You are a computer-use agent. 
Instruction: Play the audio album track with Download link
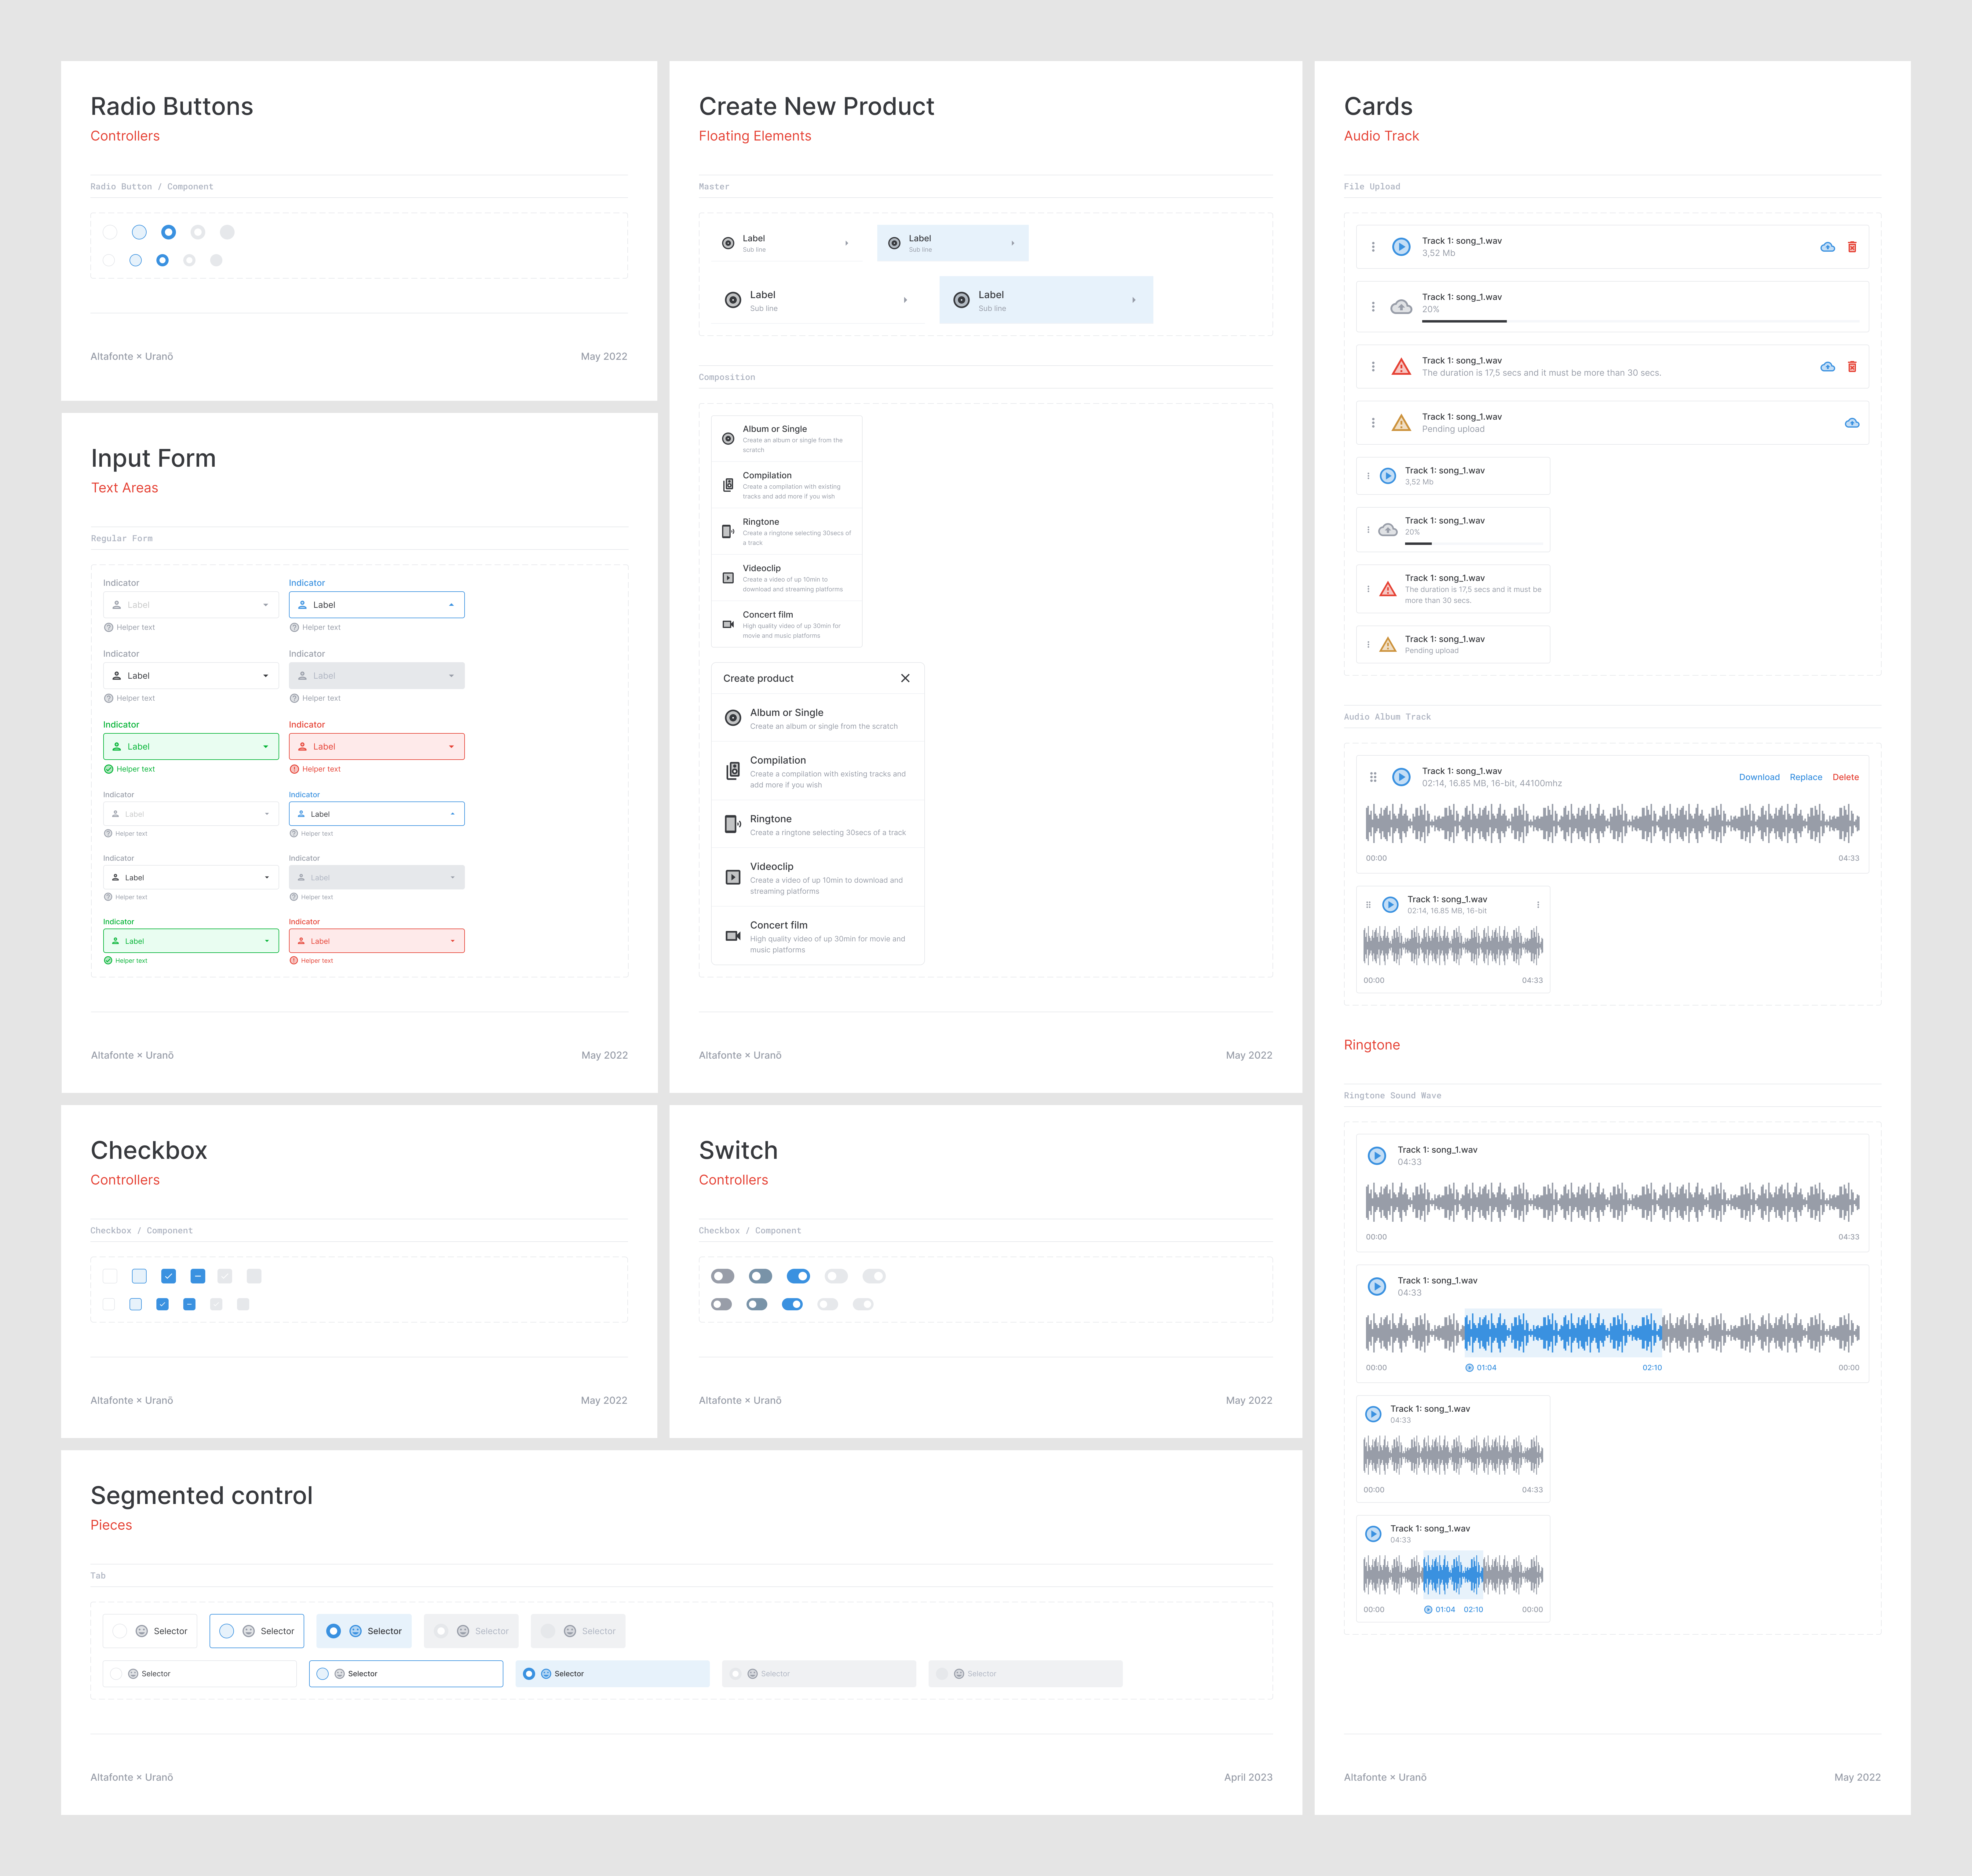pos(1401,777)
